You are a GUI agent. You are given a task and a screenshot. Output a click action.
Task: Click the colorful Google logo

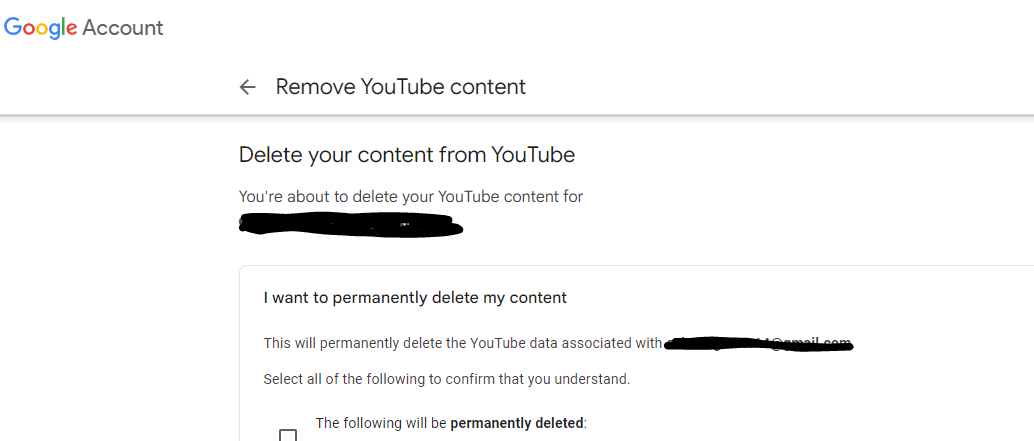[x=41, y=28]
